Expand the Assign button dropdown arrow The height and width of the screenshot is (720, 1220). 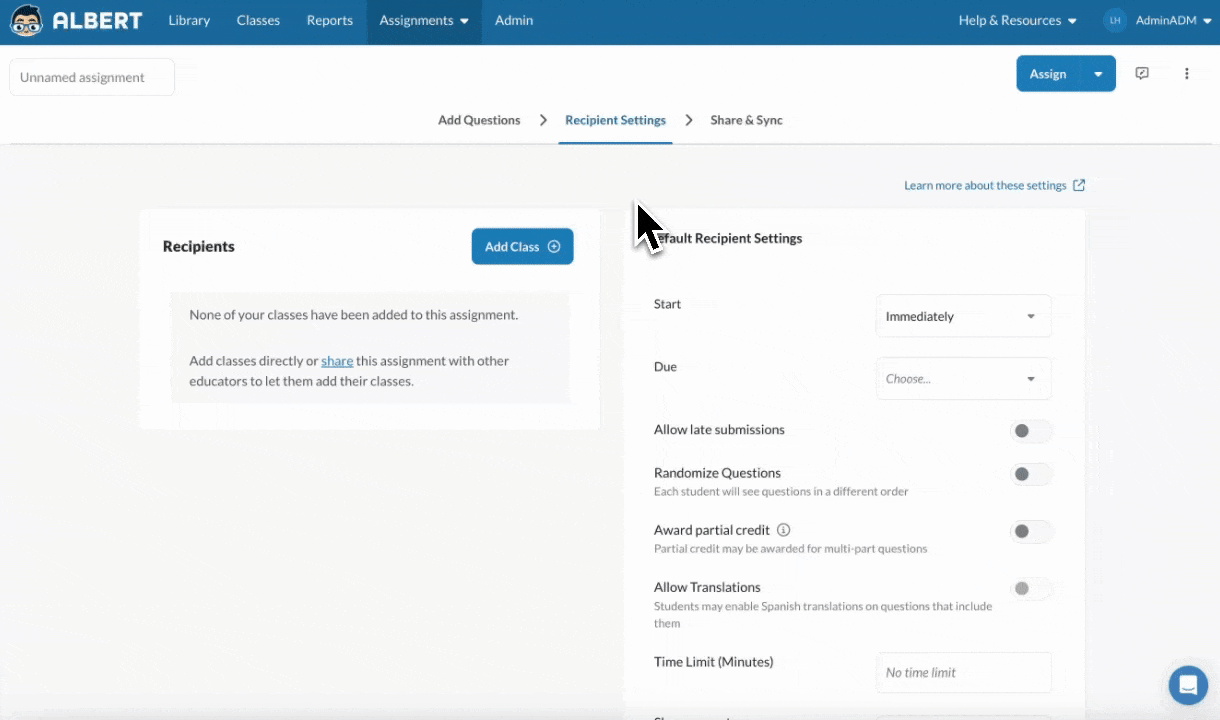[1098, 74]
